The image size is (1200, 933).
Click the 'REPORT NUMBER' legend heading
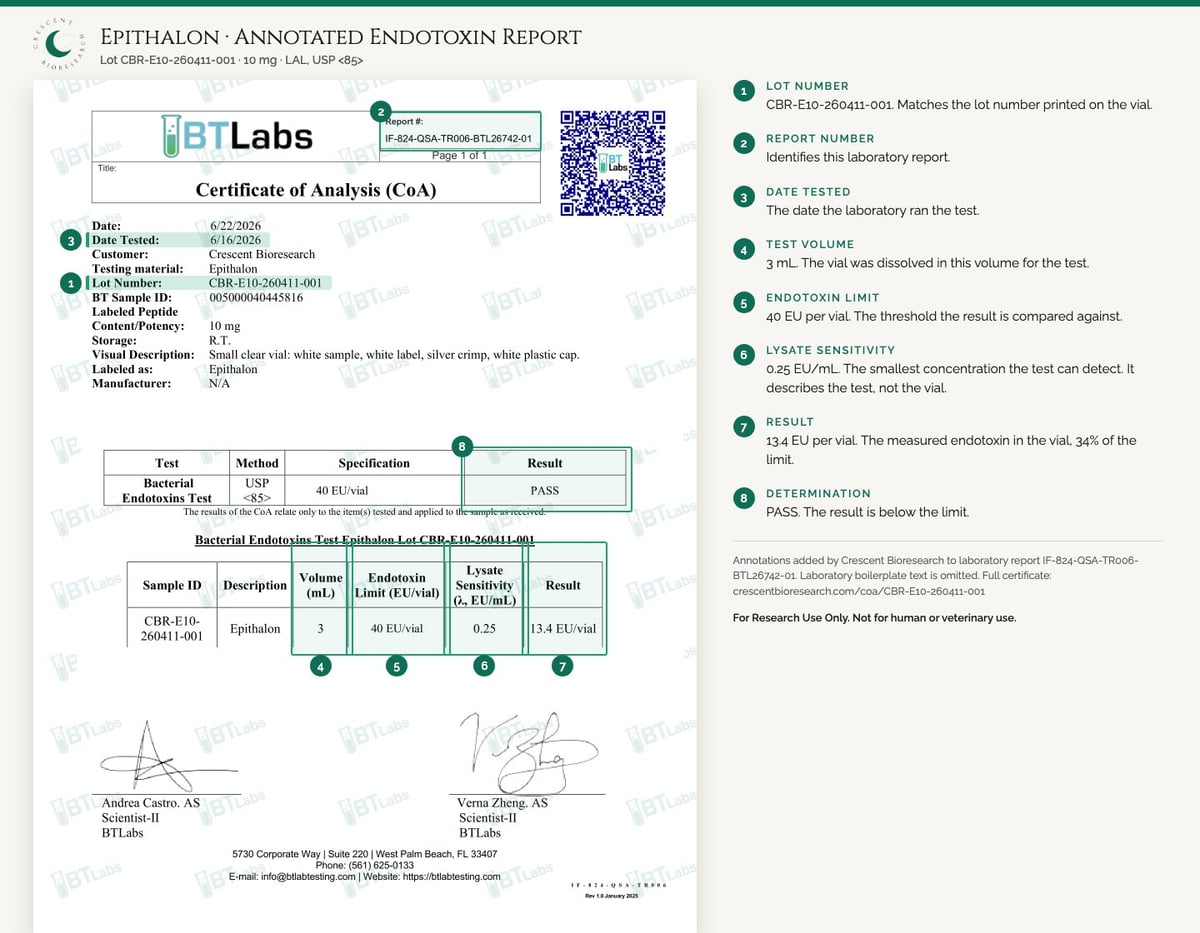click(x=820, y=138)
